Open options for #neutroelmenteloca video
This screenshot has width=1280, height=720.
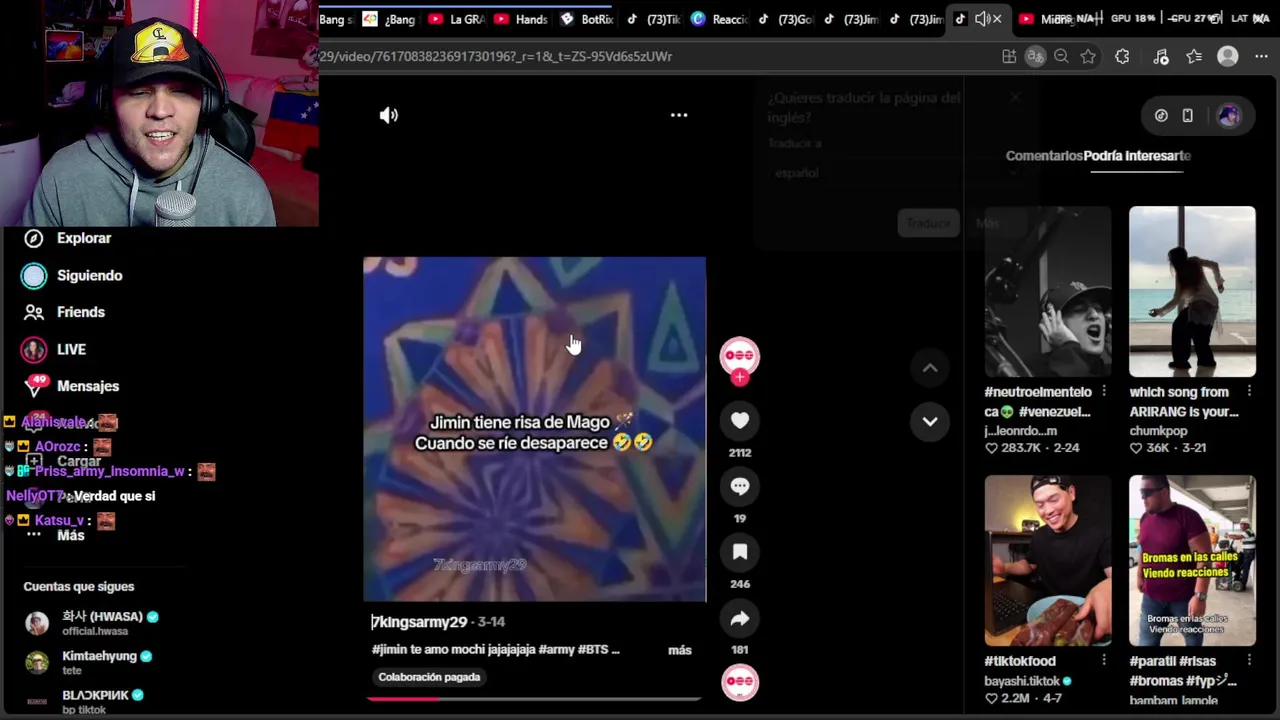click(1104, 391)
